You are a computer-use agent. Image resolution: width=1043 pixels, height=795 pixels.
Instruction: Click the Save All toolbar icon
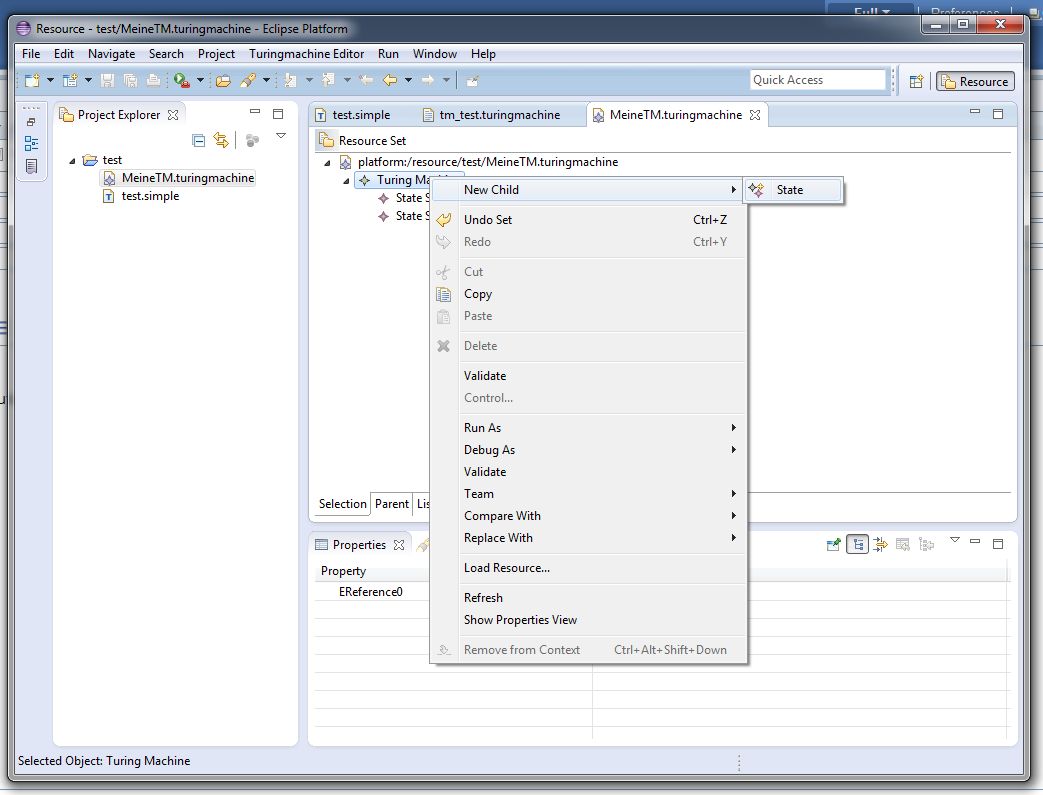130,80
